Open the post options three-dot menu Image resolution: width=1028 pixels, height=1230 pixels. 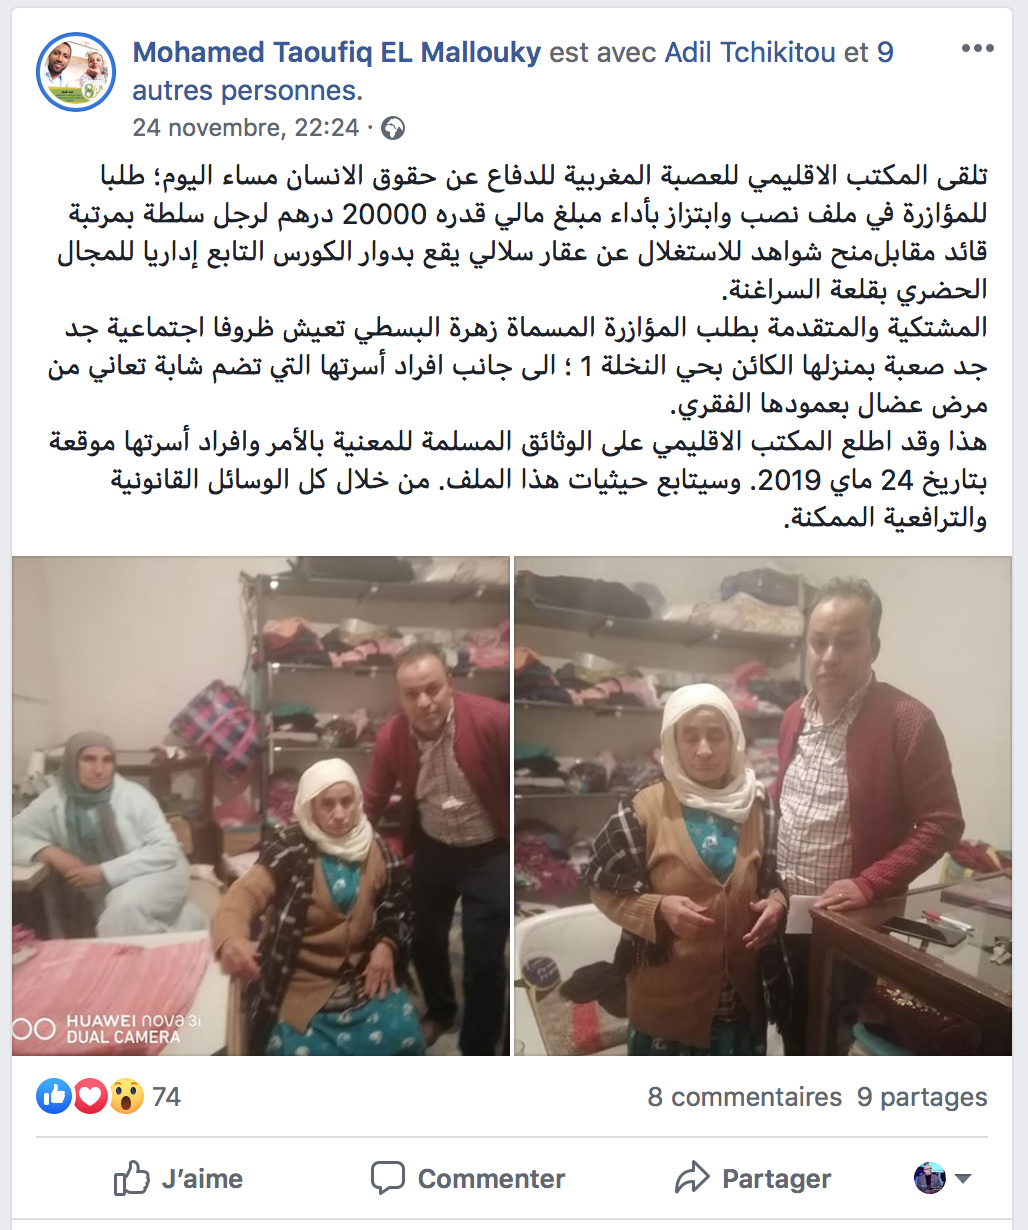pos(977,49)
